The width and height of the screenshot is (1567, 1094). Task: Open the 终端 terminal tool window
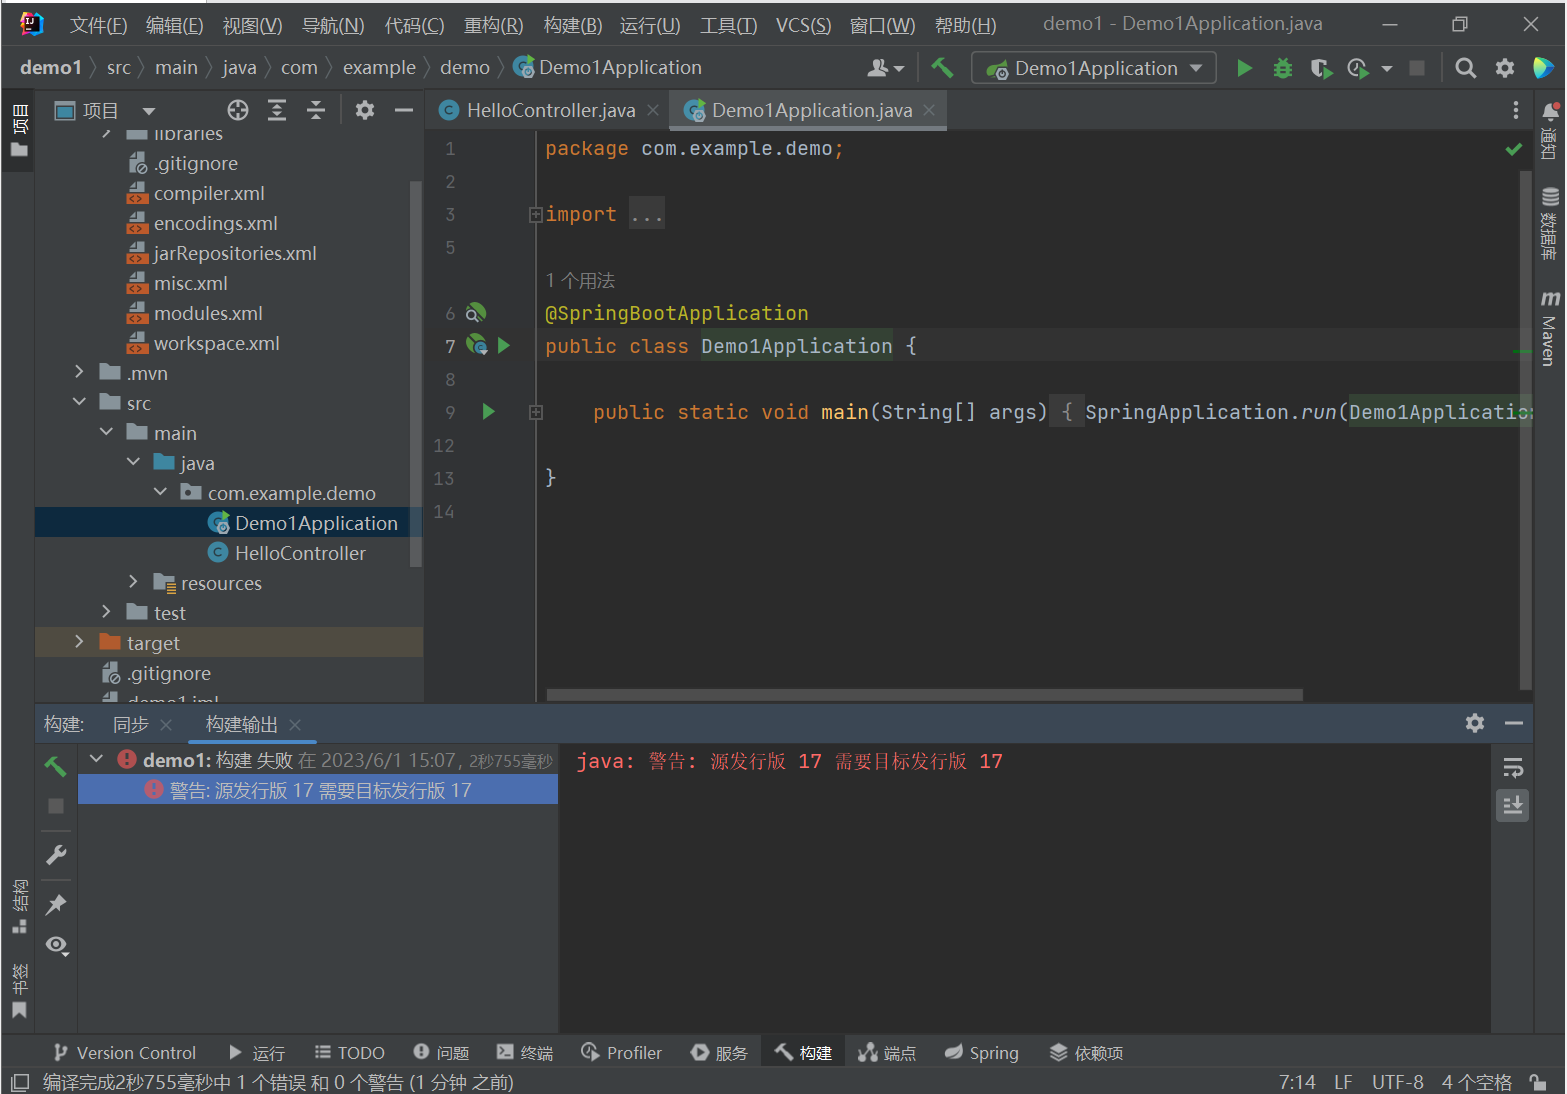tap(525, 1053)
